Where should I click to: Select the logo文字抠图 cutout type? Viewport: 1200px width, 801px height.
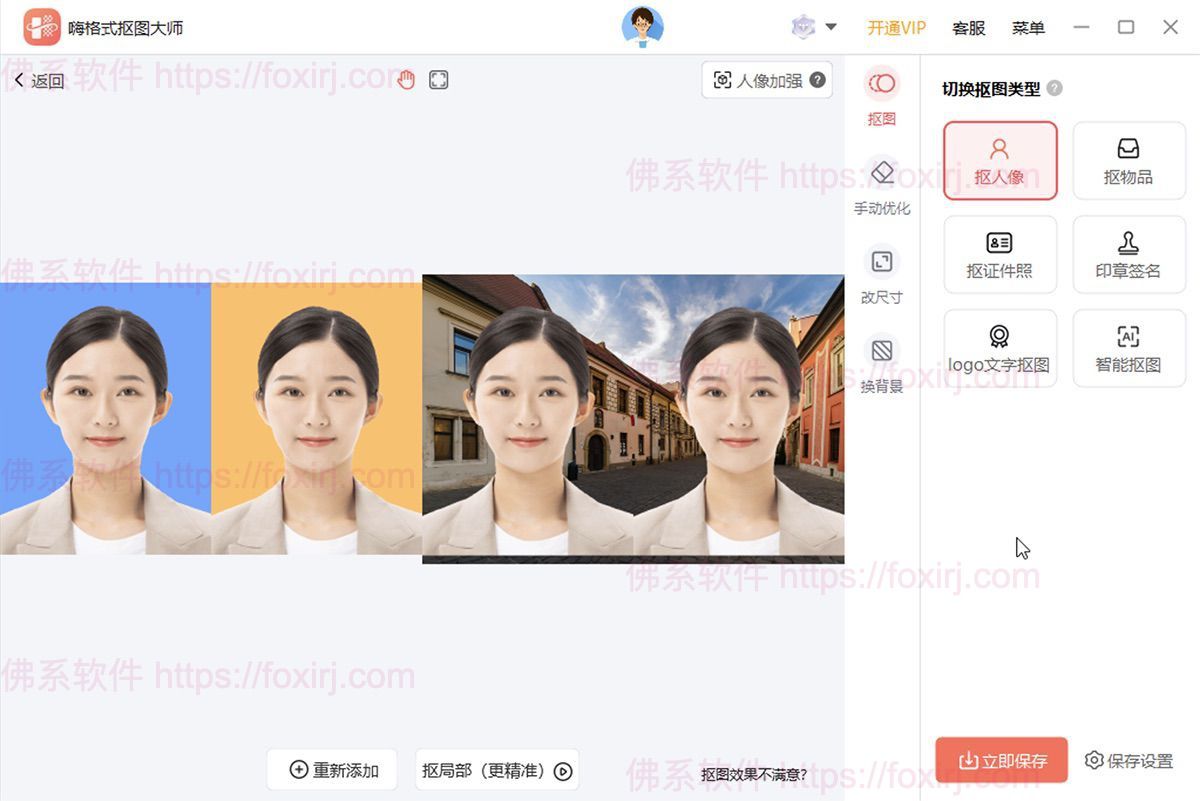(1000, 347)
